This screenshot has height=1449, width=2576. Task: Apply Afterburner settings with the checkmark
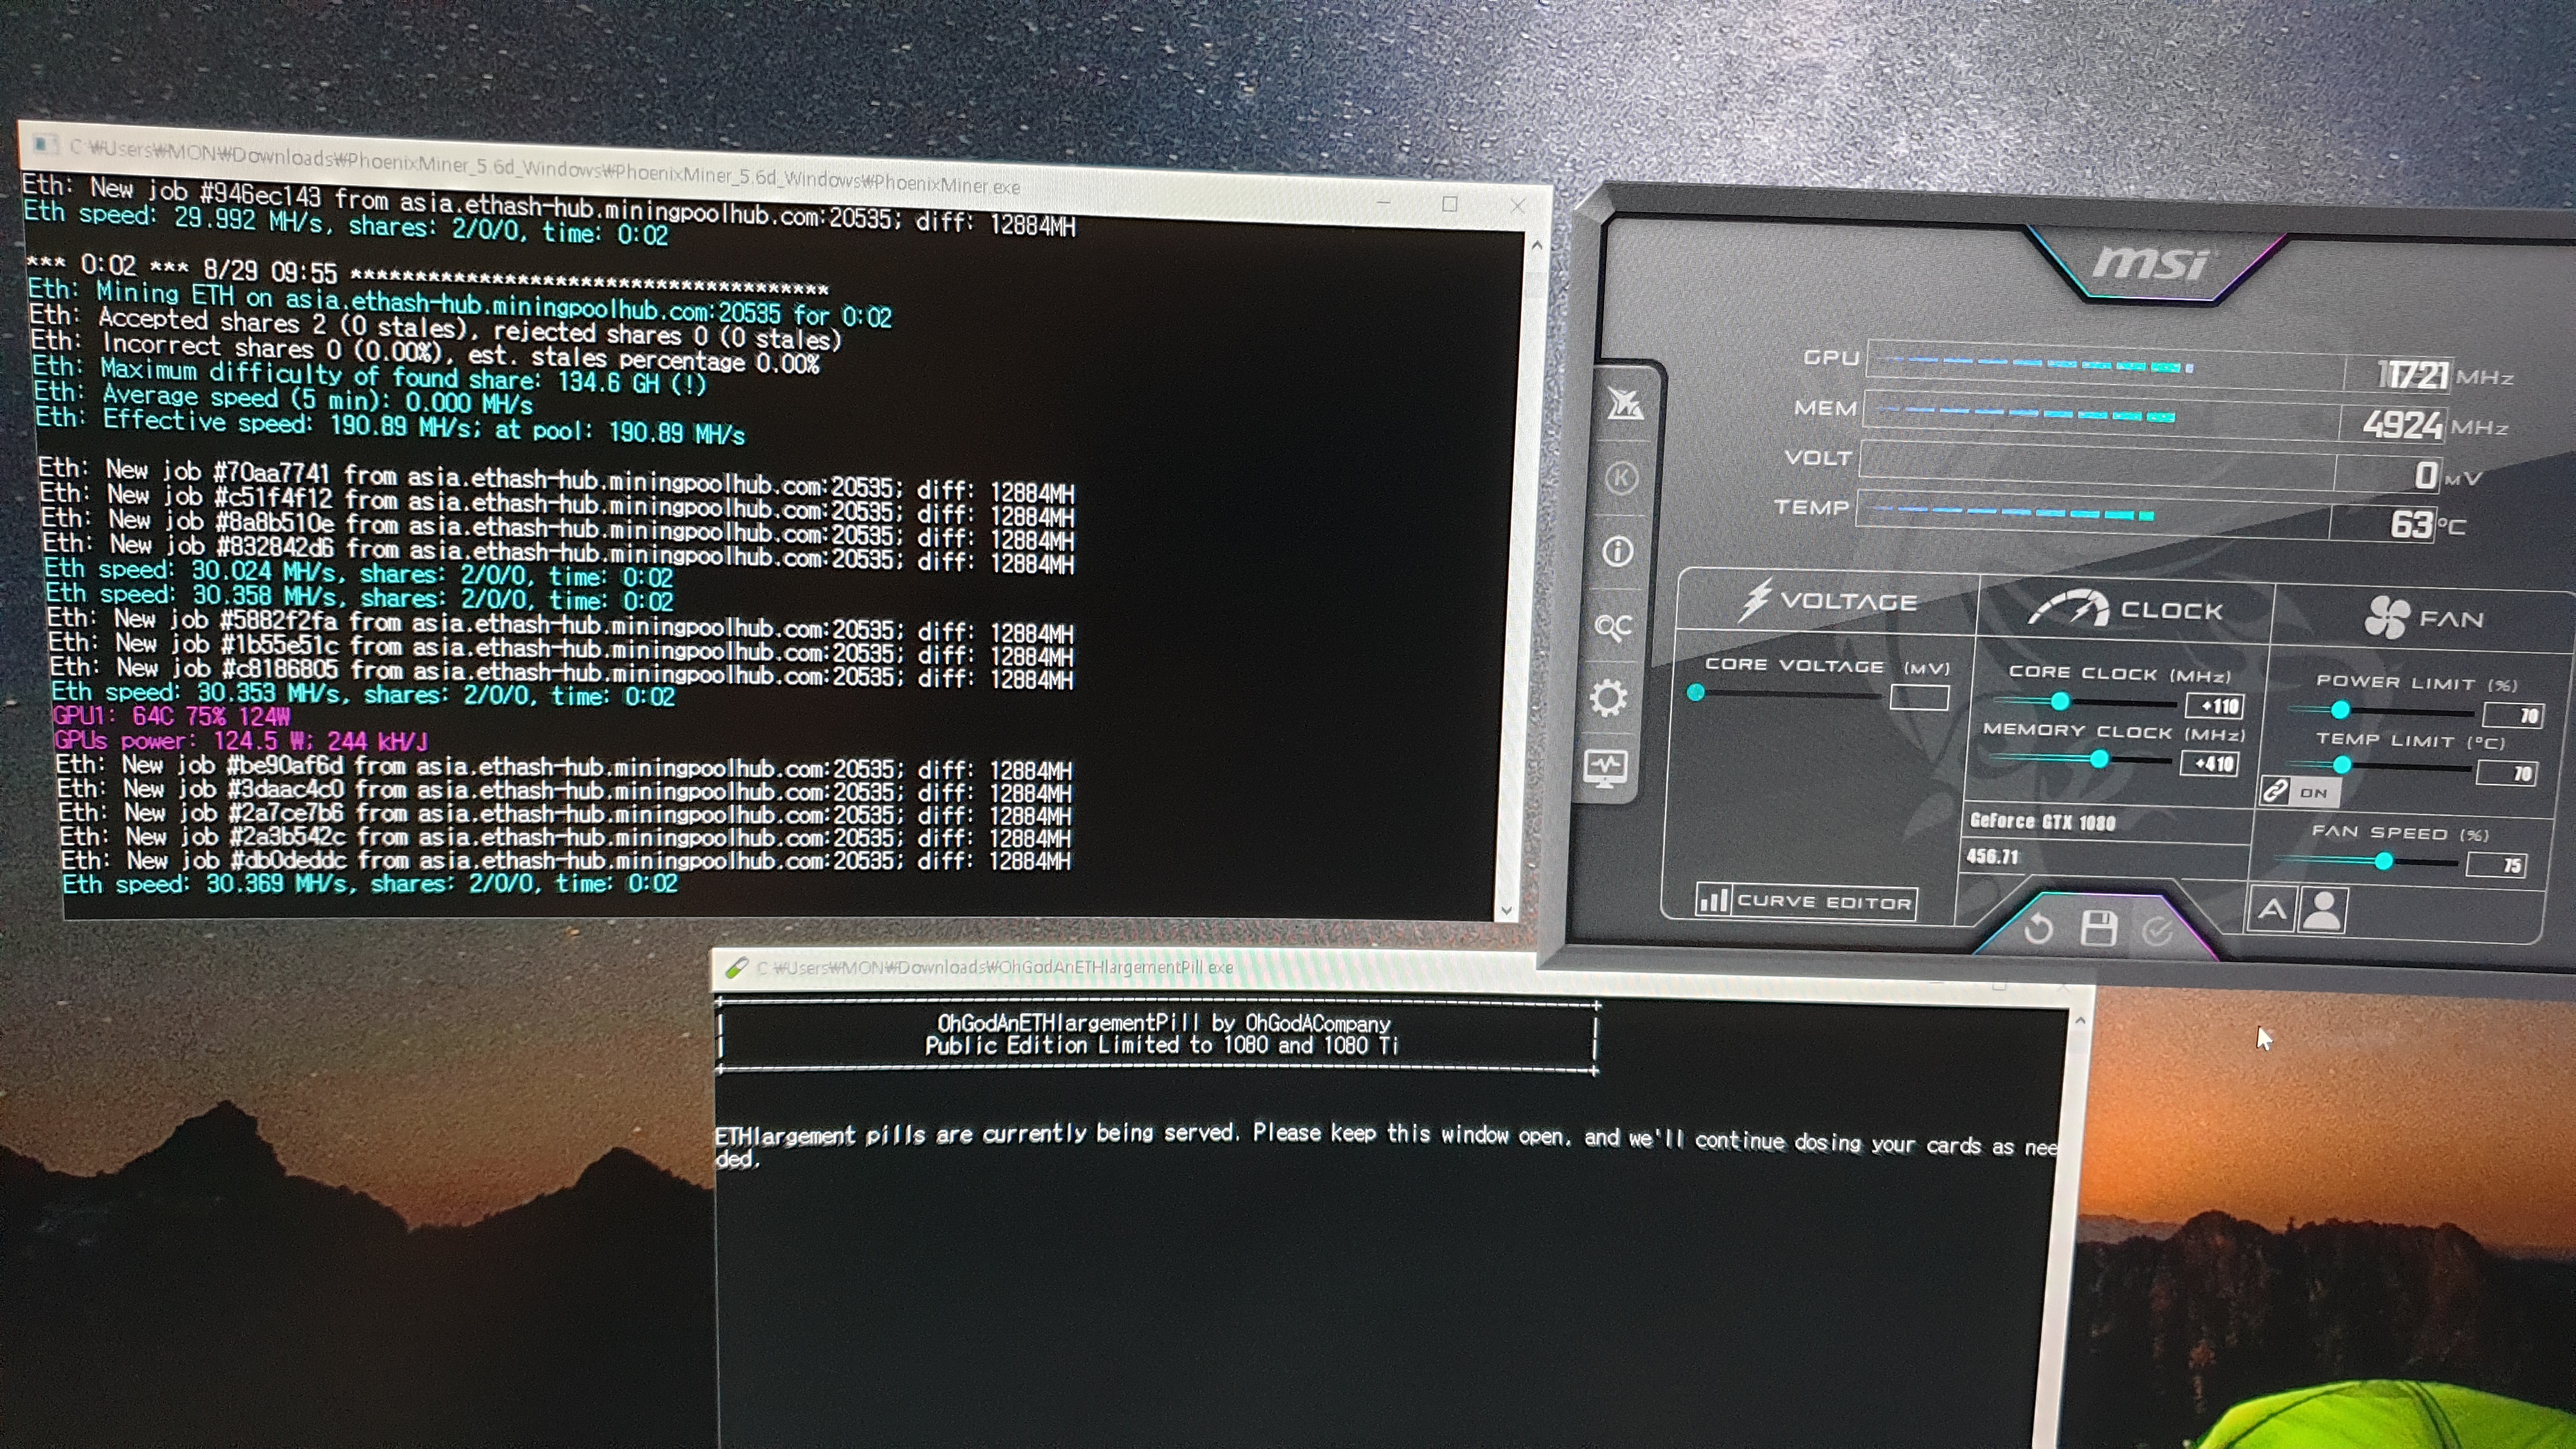pyautogui.click(x=2157, y=932)
